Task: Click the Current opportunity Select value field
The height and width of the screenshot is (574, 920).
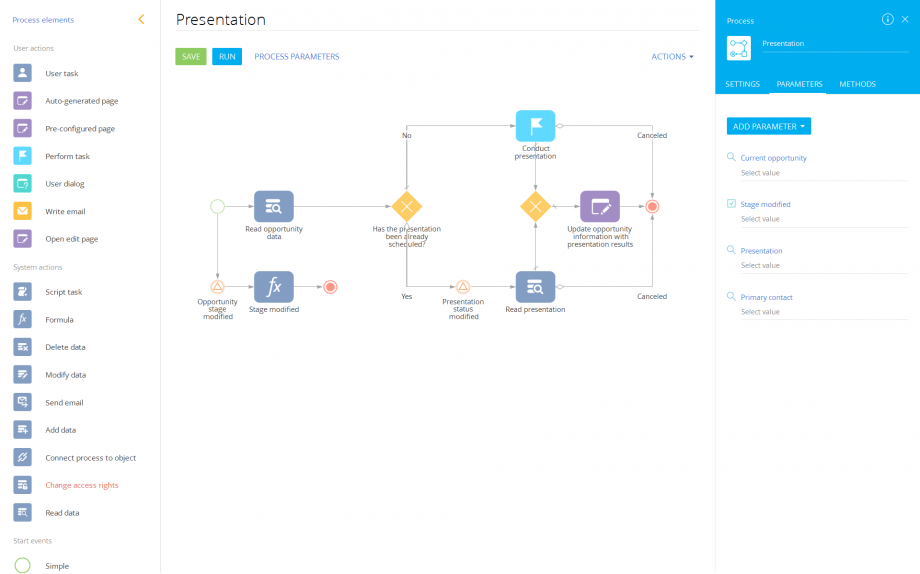Action: (x=824, y=173)
